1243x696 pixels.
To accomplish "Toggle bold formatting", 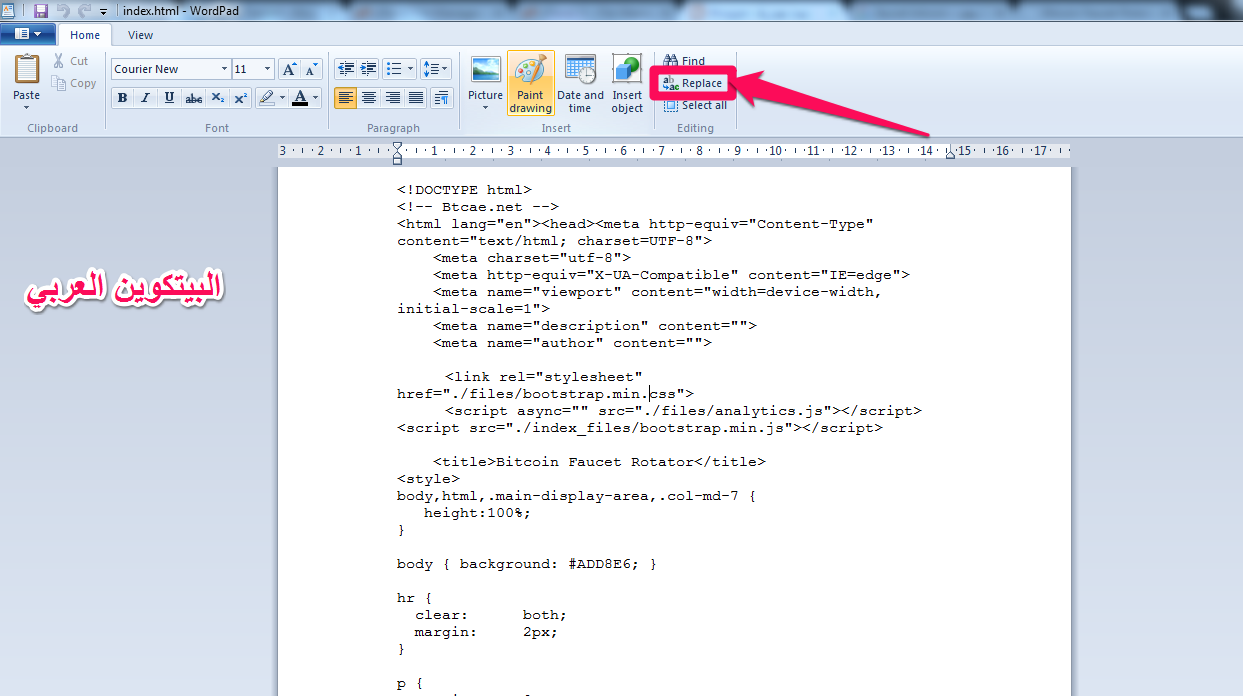I will pos(122,97).
